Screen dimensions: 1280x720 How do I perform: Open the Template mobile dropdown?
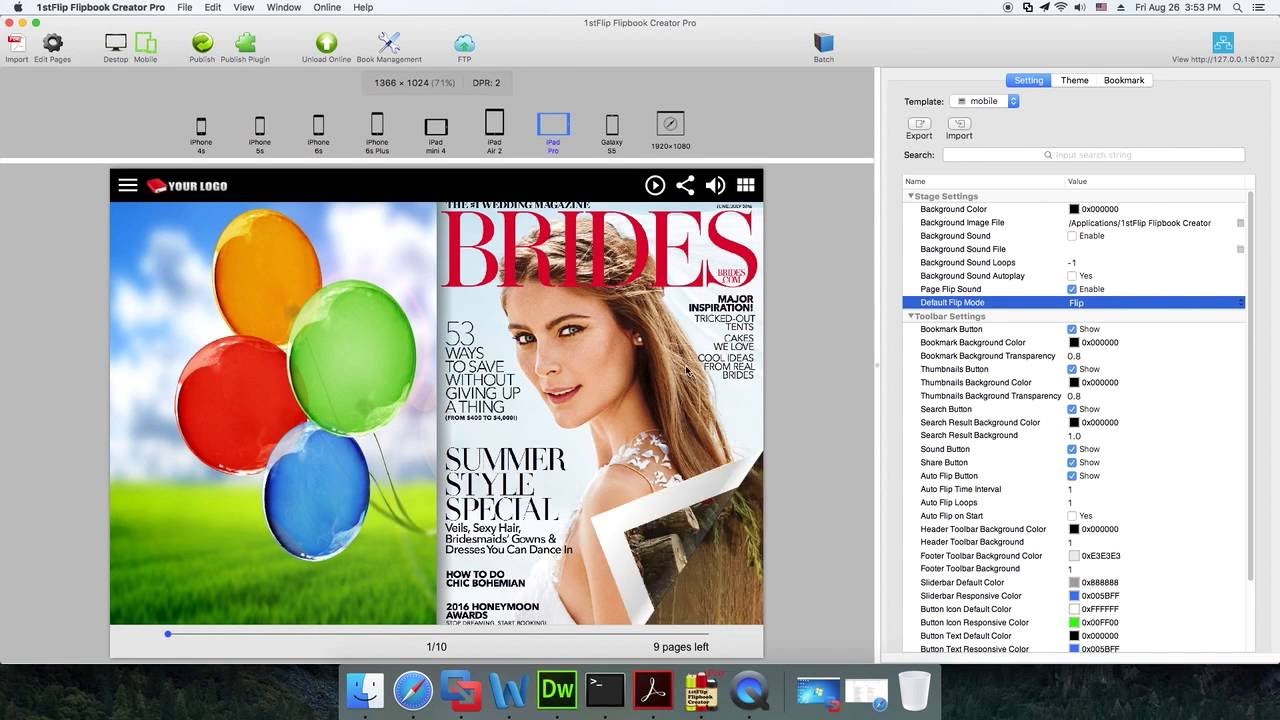point(984,101)
